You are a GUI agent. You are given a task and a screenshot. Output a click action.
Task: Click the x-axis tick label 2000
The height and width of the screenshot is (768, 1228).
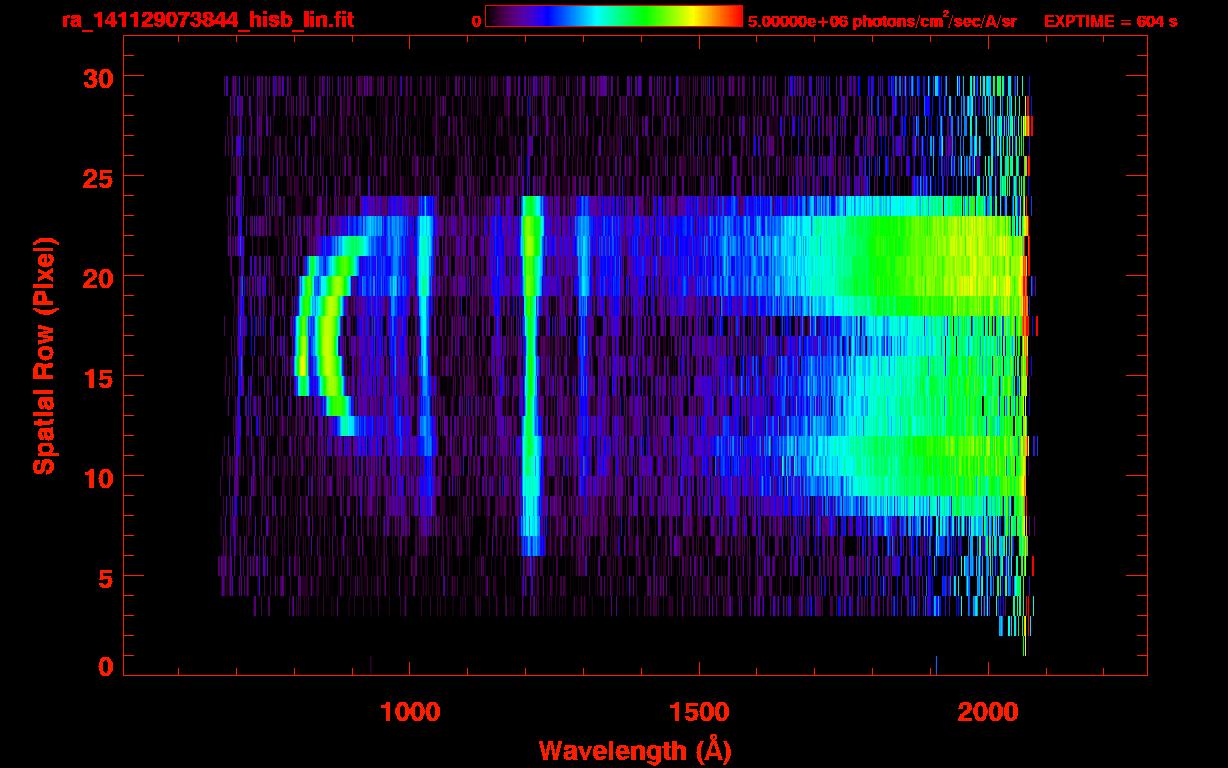coord(988,712)
